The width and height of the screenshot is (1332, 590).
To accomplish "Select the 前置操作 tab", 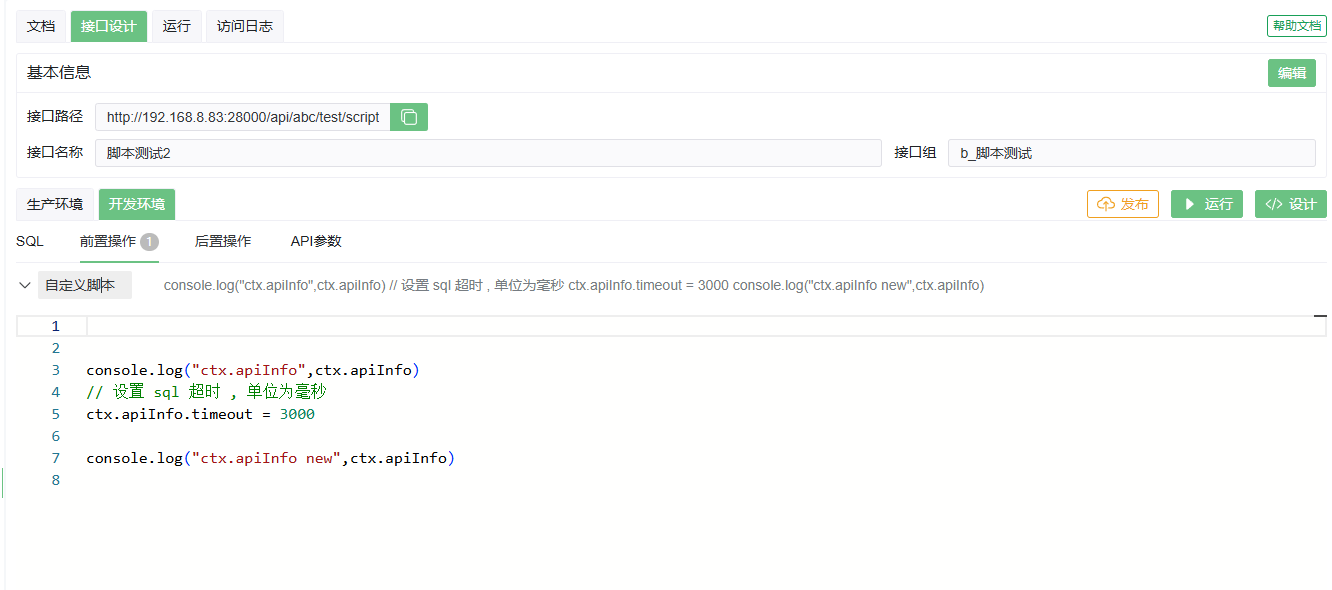I will [x=108, y=241].
